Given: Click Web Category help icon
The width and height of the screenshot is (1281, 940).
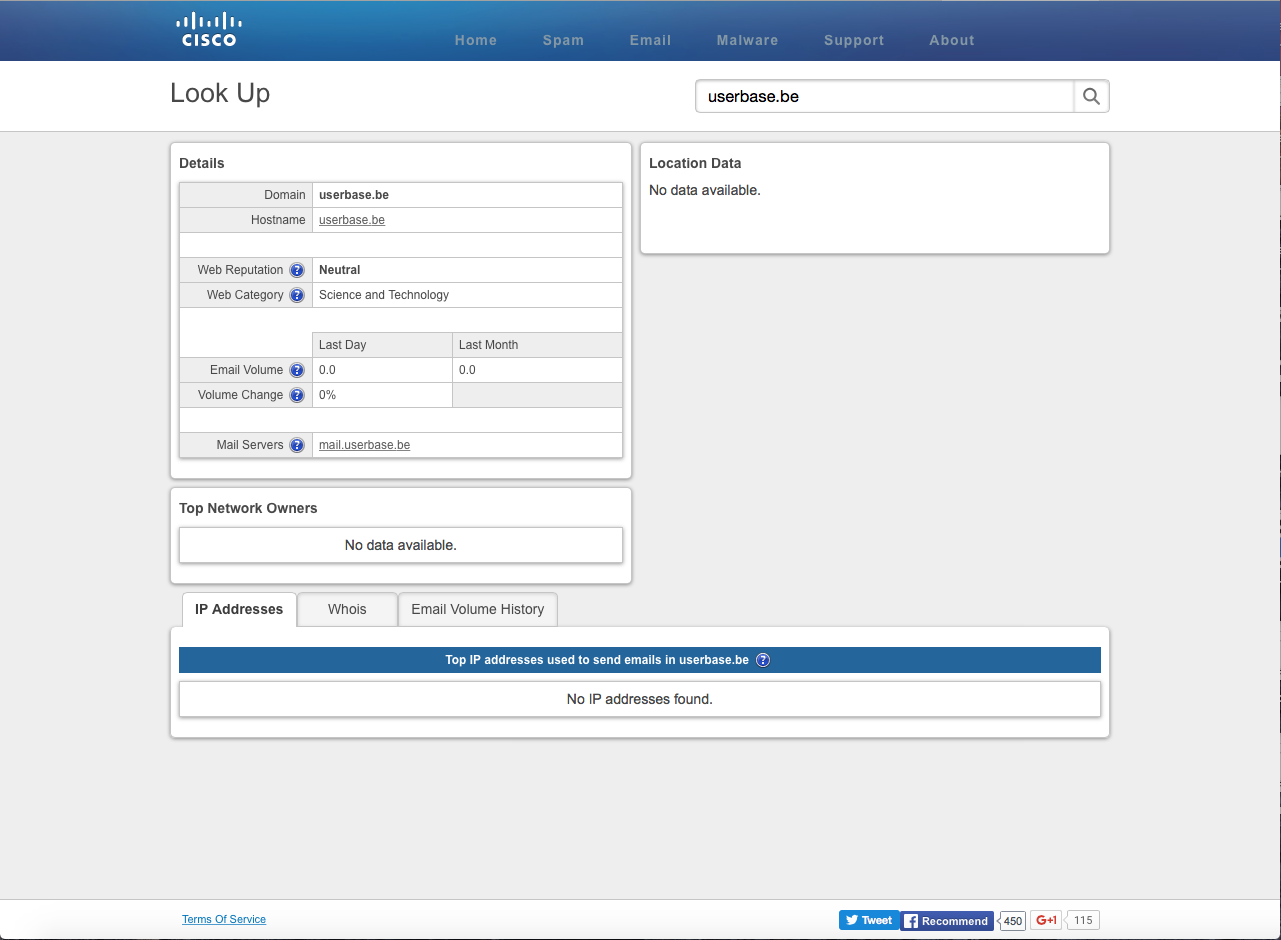Looking at the screenshot, I should (x=297, y=295).
